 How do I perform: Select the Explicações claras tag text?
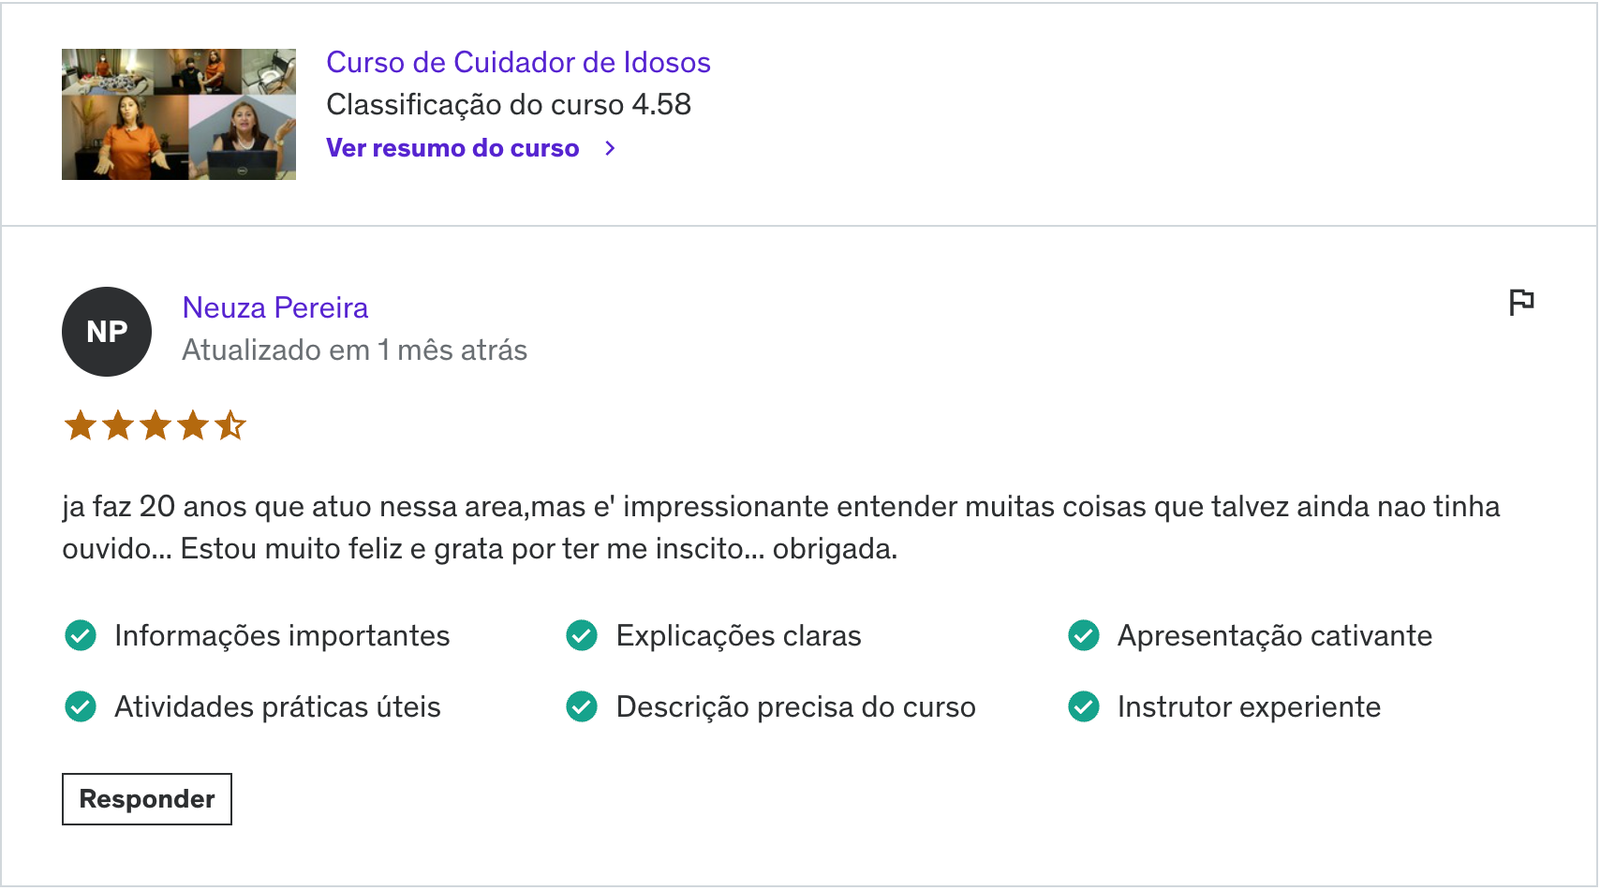(x=738, y=635)
